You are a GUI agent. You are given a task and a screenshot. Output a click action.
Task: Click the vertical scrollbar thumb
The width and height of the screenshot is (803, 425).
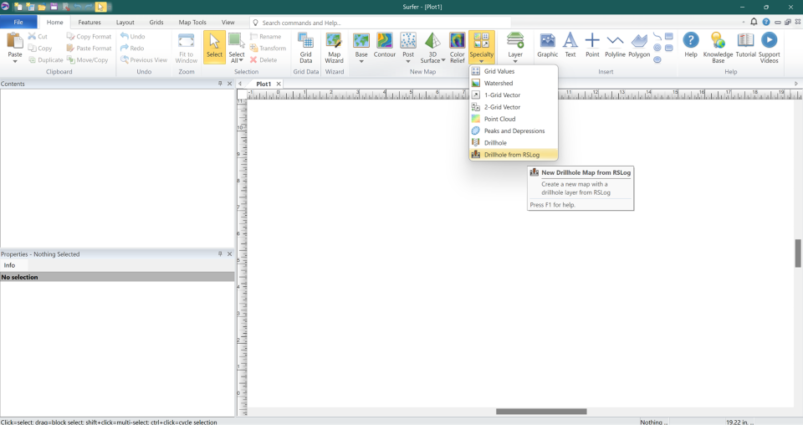[798, 253]
